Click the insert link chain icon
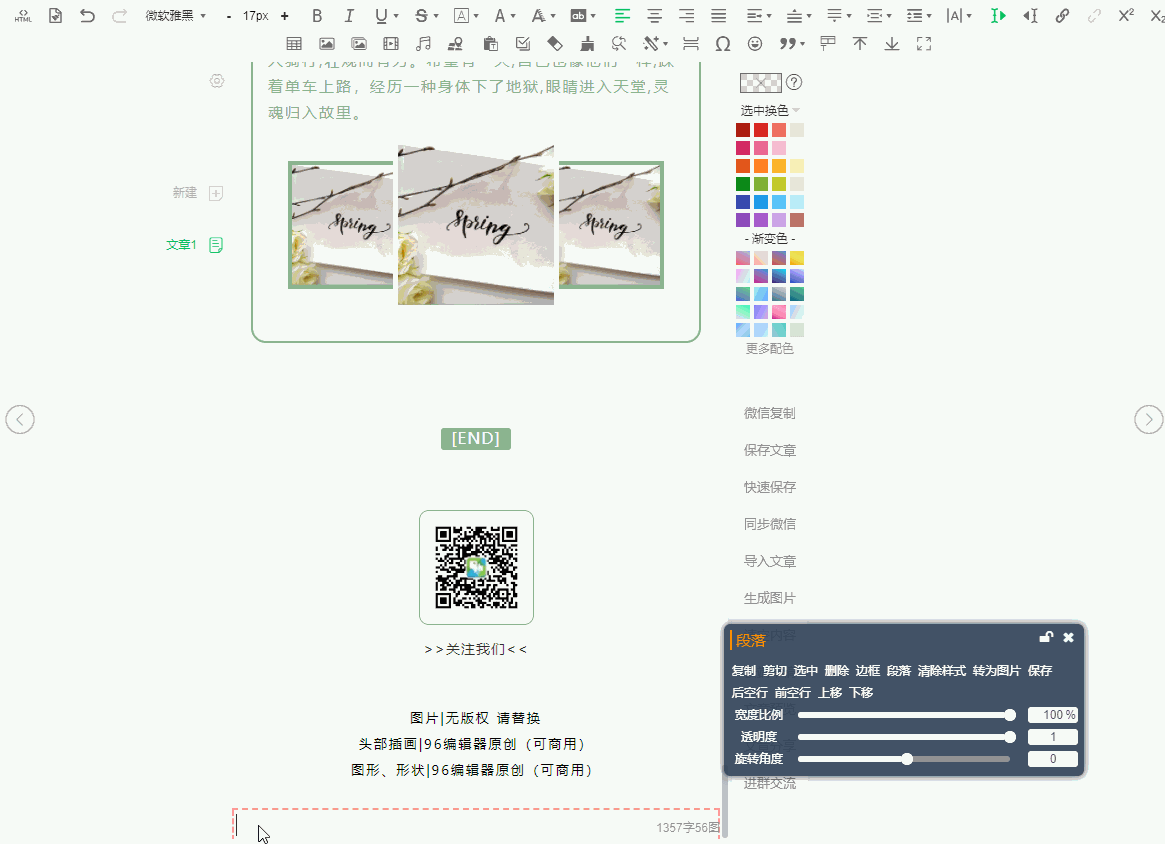 coord(1062,16)
